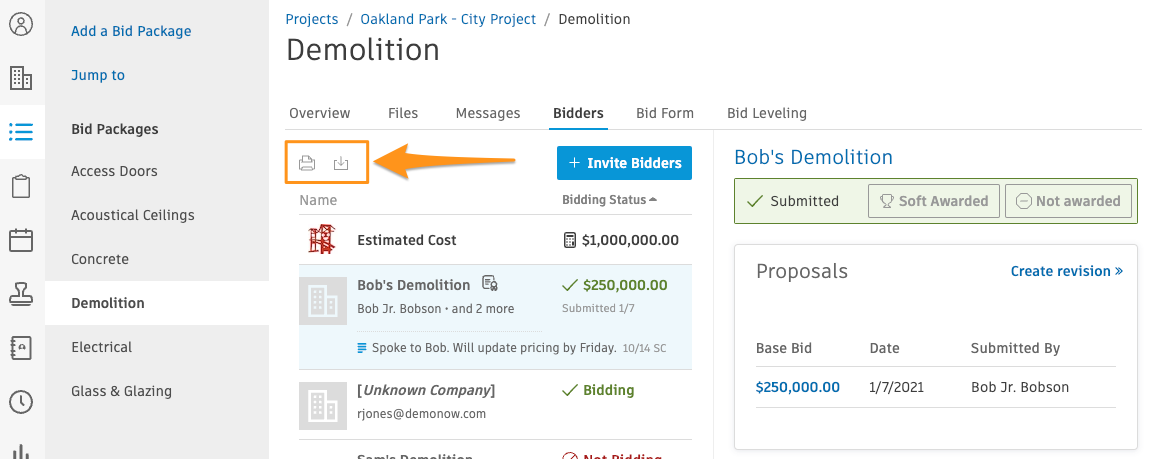Select the Submitted status option
The width and height of the screenshot is (1154, 459).
coord(793,201)
